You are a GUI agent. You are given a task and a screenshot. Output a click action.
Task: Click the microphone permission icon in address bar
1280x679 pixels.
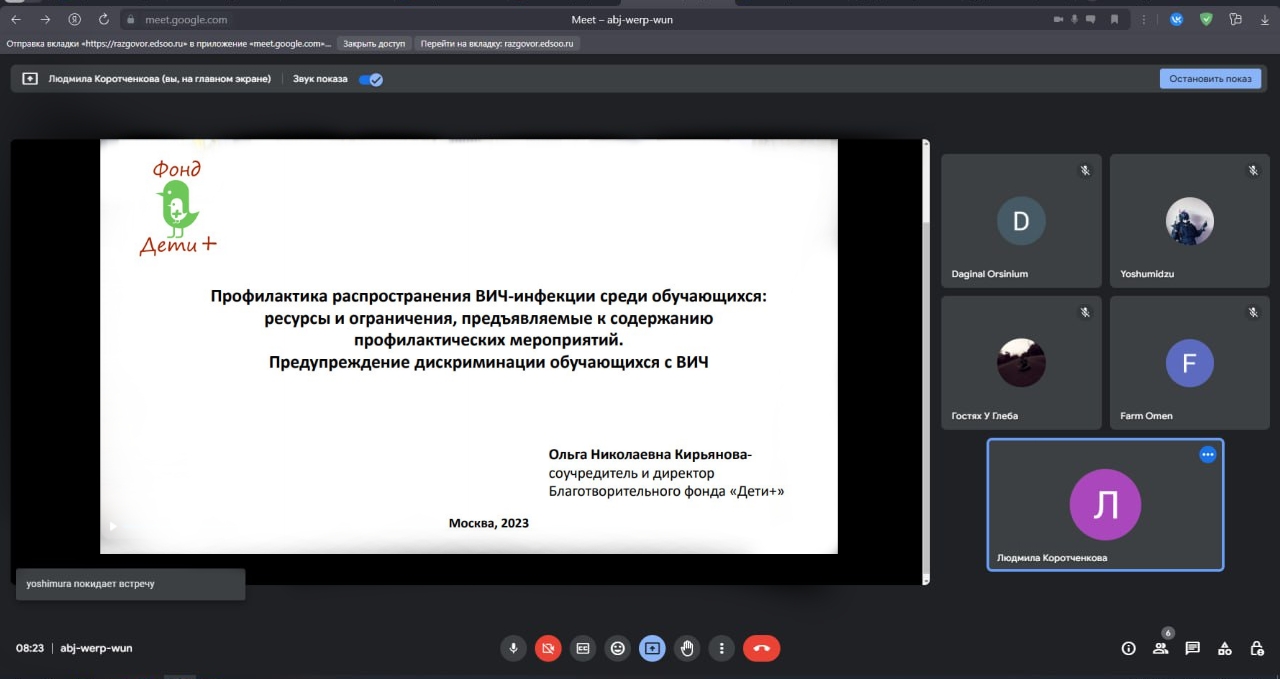[1076, 19]
